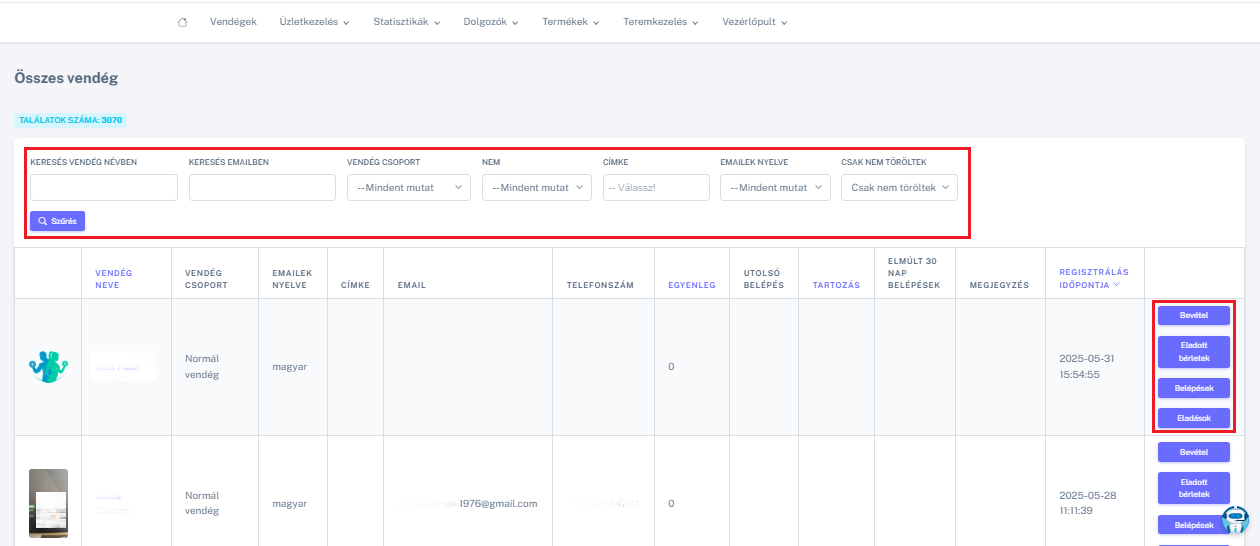
Task: Open the Vendég csoport dropdown
Action: point(409,187)
